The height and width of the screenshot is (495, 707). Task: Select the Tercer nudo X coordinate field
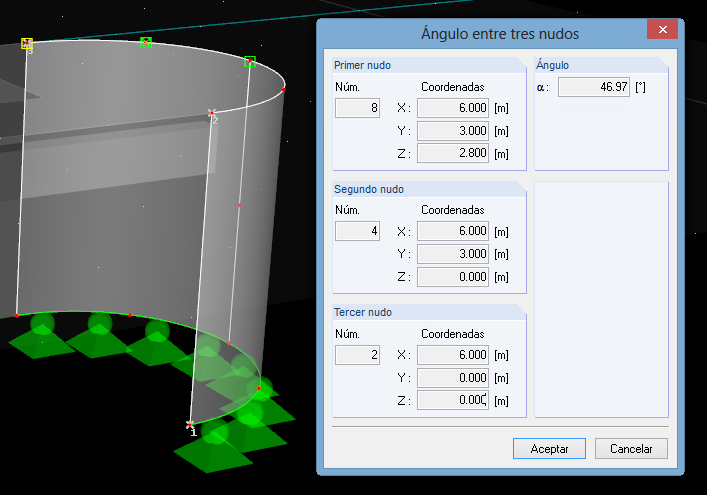point(453,355)
